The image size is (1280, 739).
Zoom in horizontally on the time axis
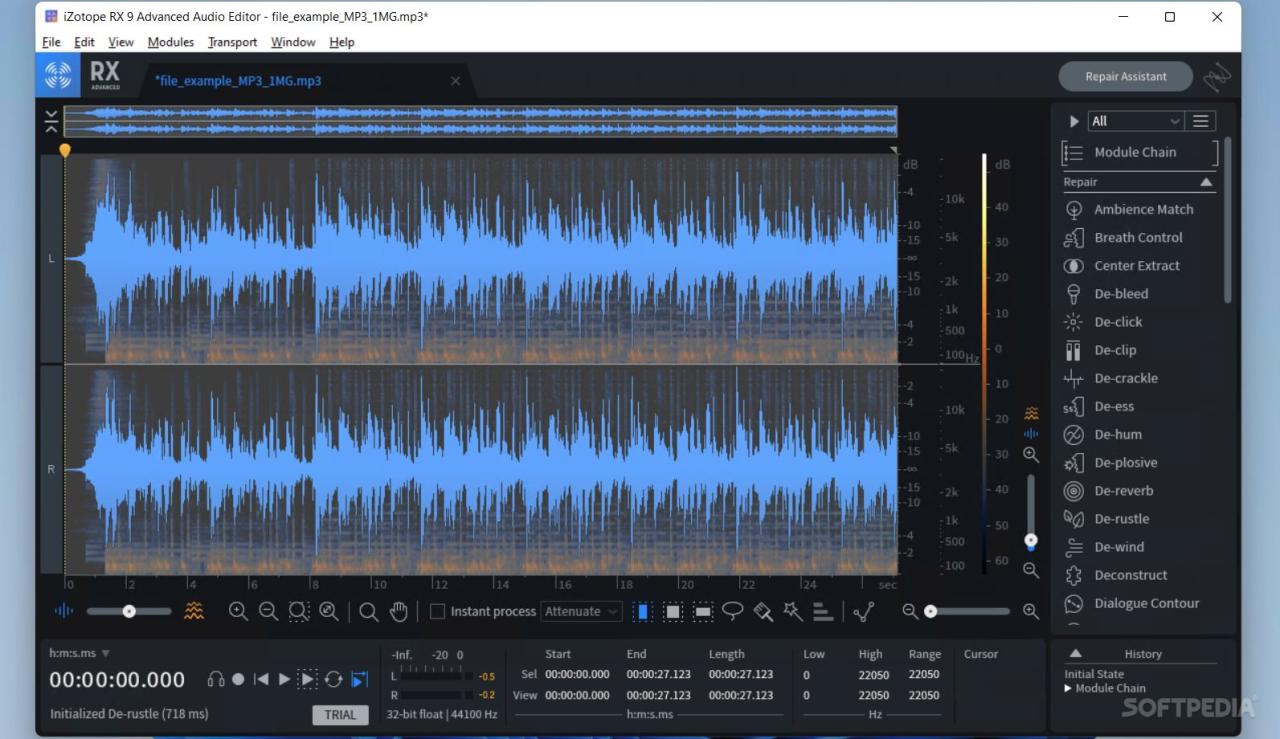click(238, 611)
